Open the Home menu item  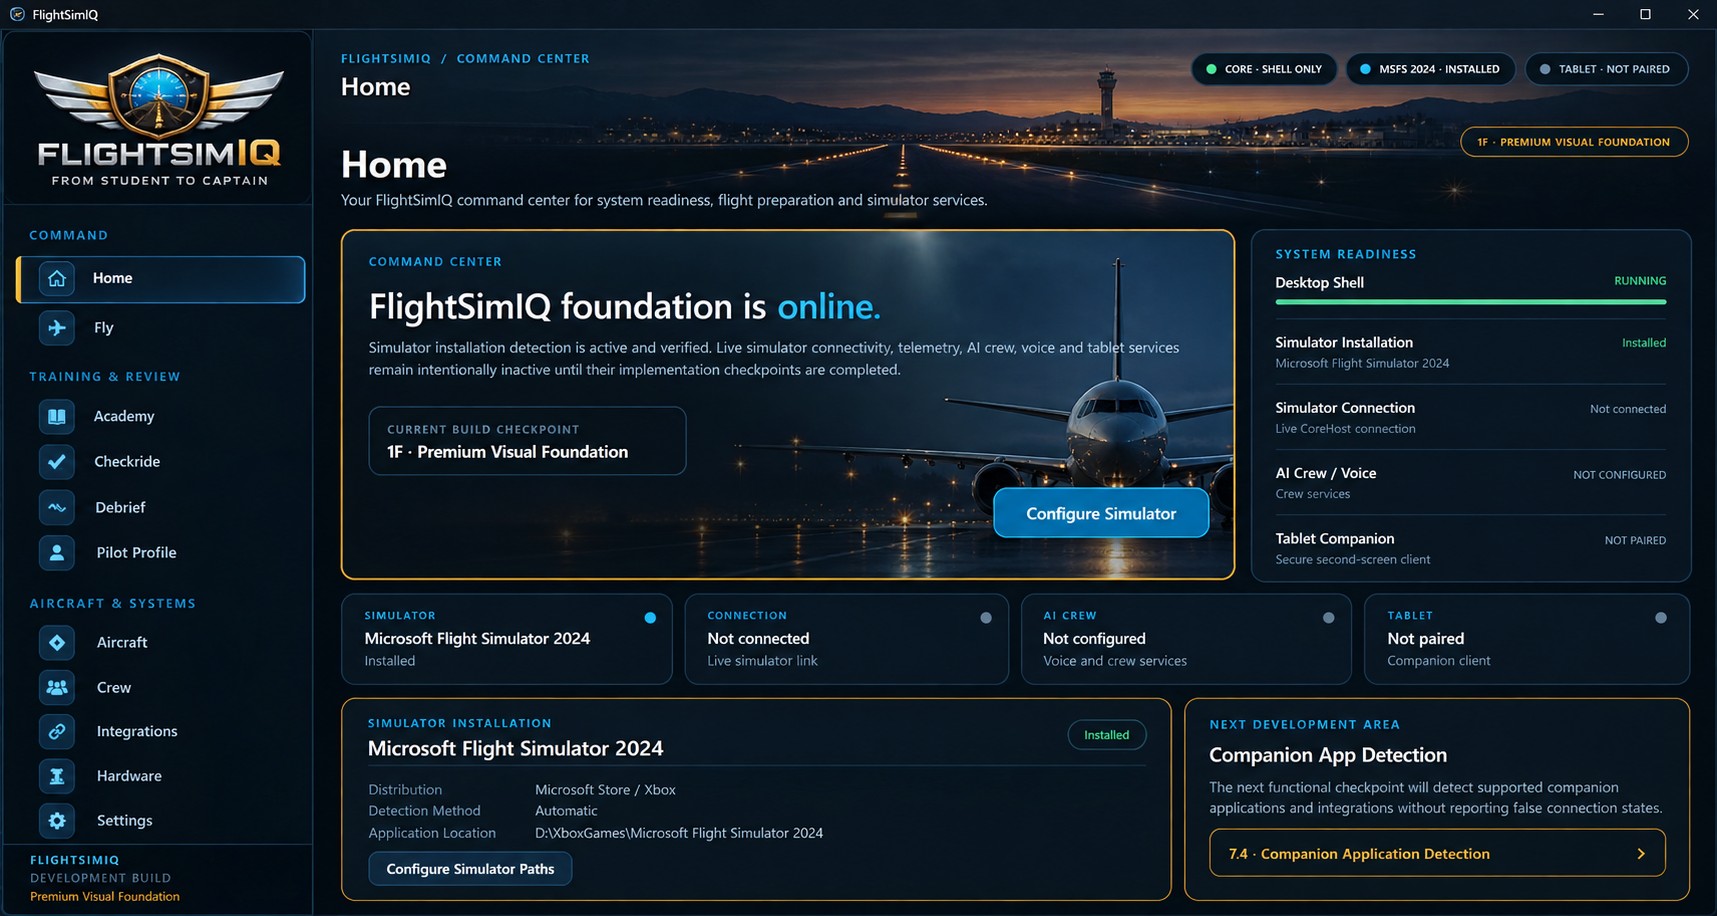(161, 279)
